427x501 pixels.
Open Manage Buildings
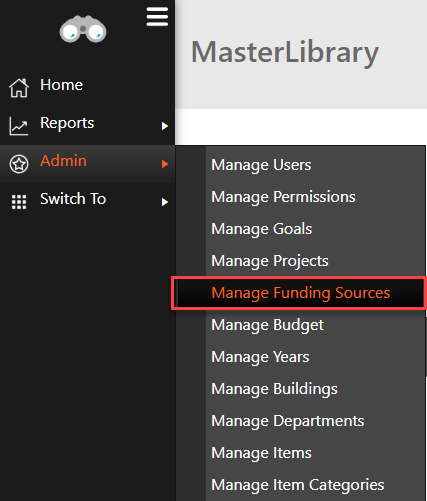tap(274, 389)
